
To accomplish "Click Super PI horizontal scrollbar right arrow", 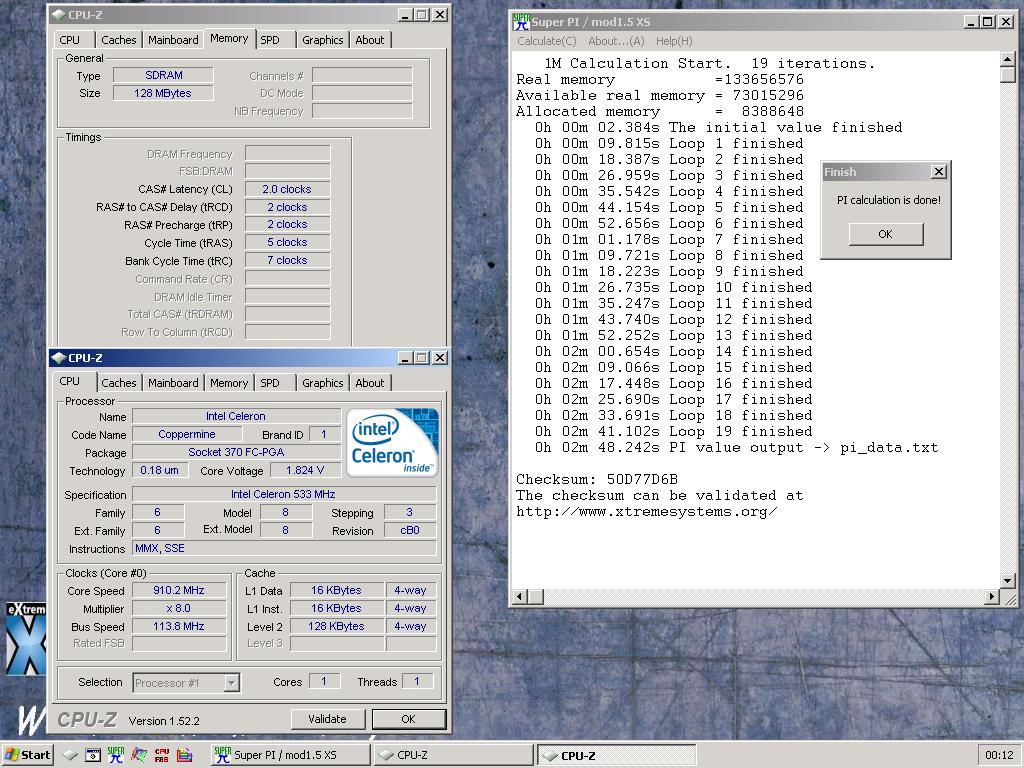I will pos(992,596).
